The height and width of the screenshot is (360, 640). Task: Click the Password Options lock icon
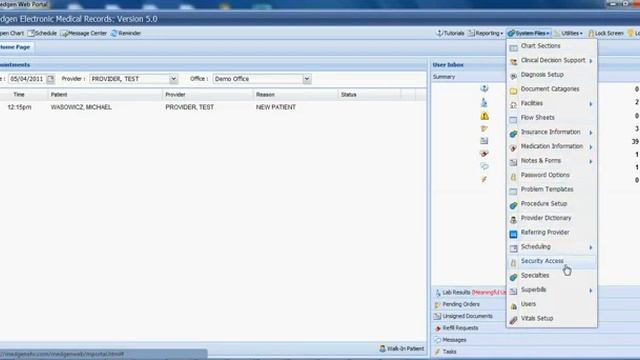coord(513,177)
